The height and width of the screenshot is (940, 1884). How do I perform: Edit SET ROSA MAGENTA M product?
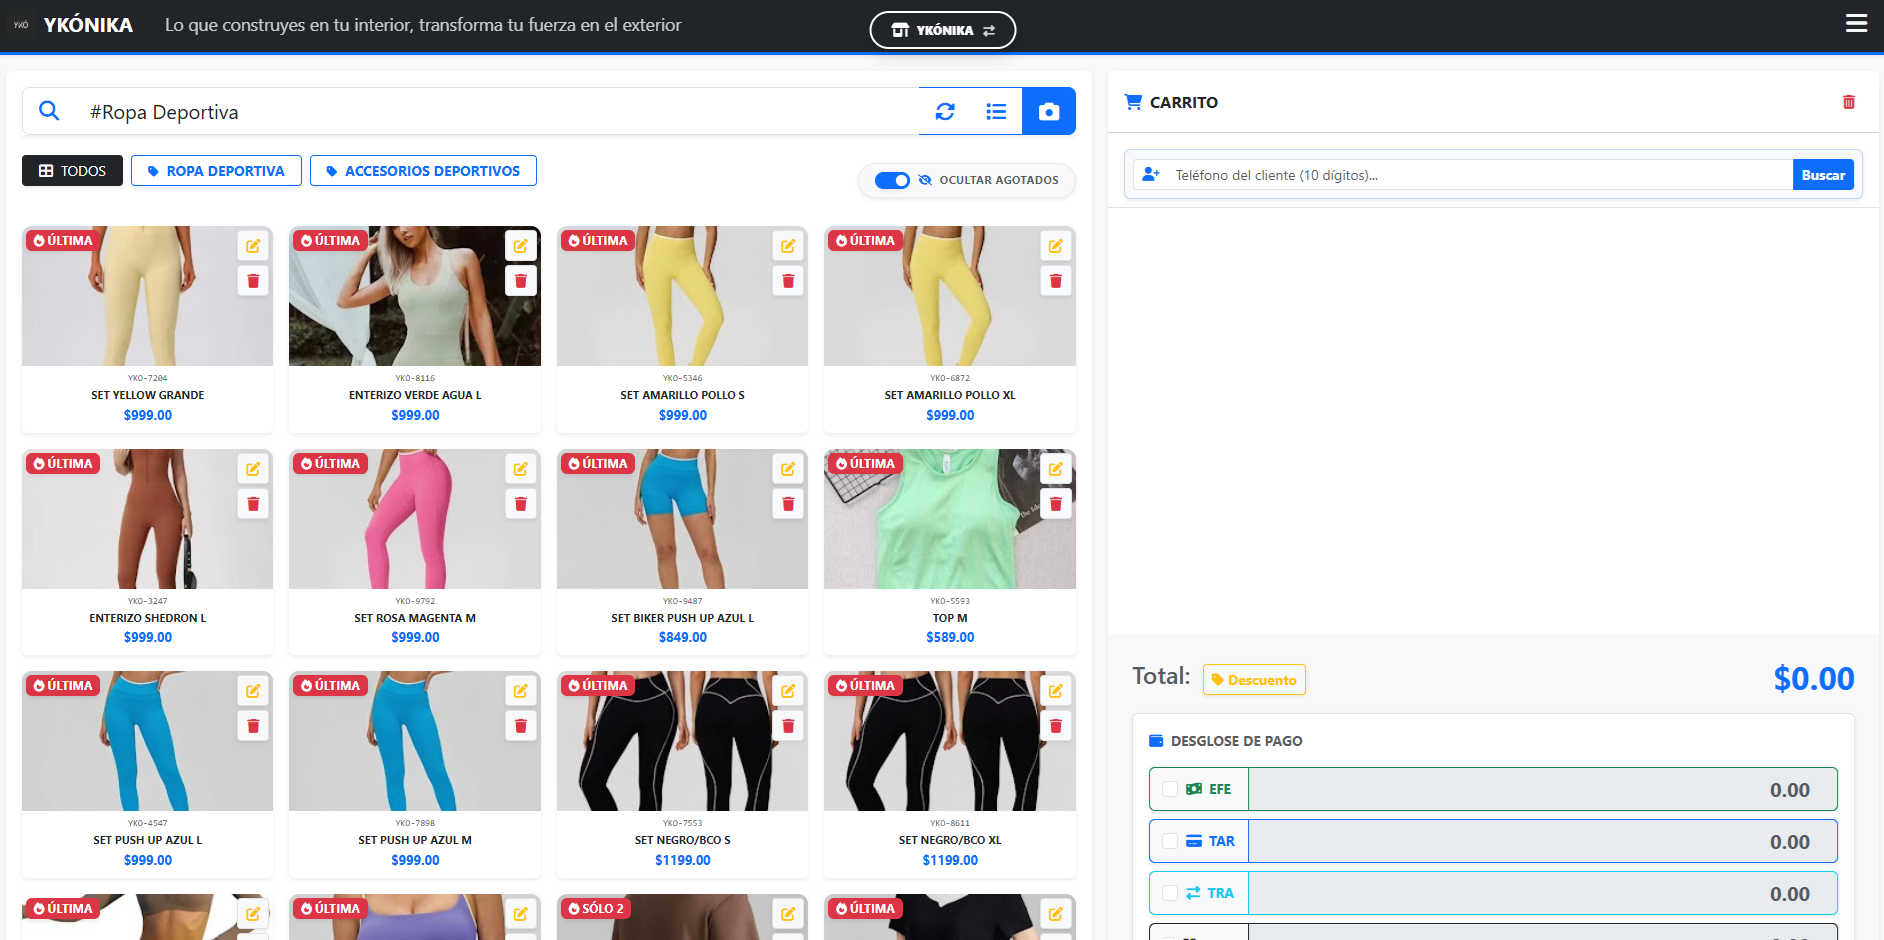521,469
